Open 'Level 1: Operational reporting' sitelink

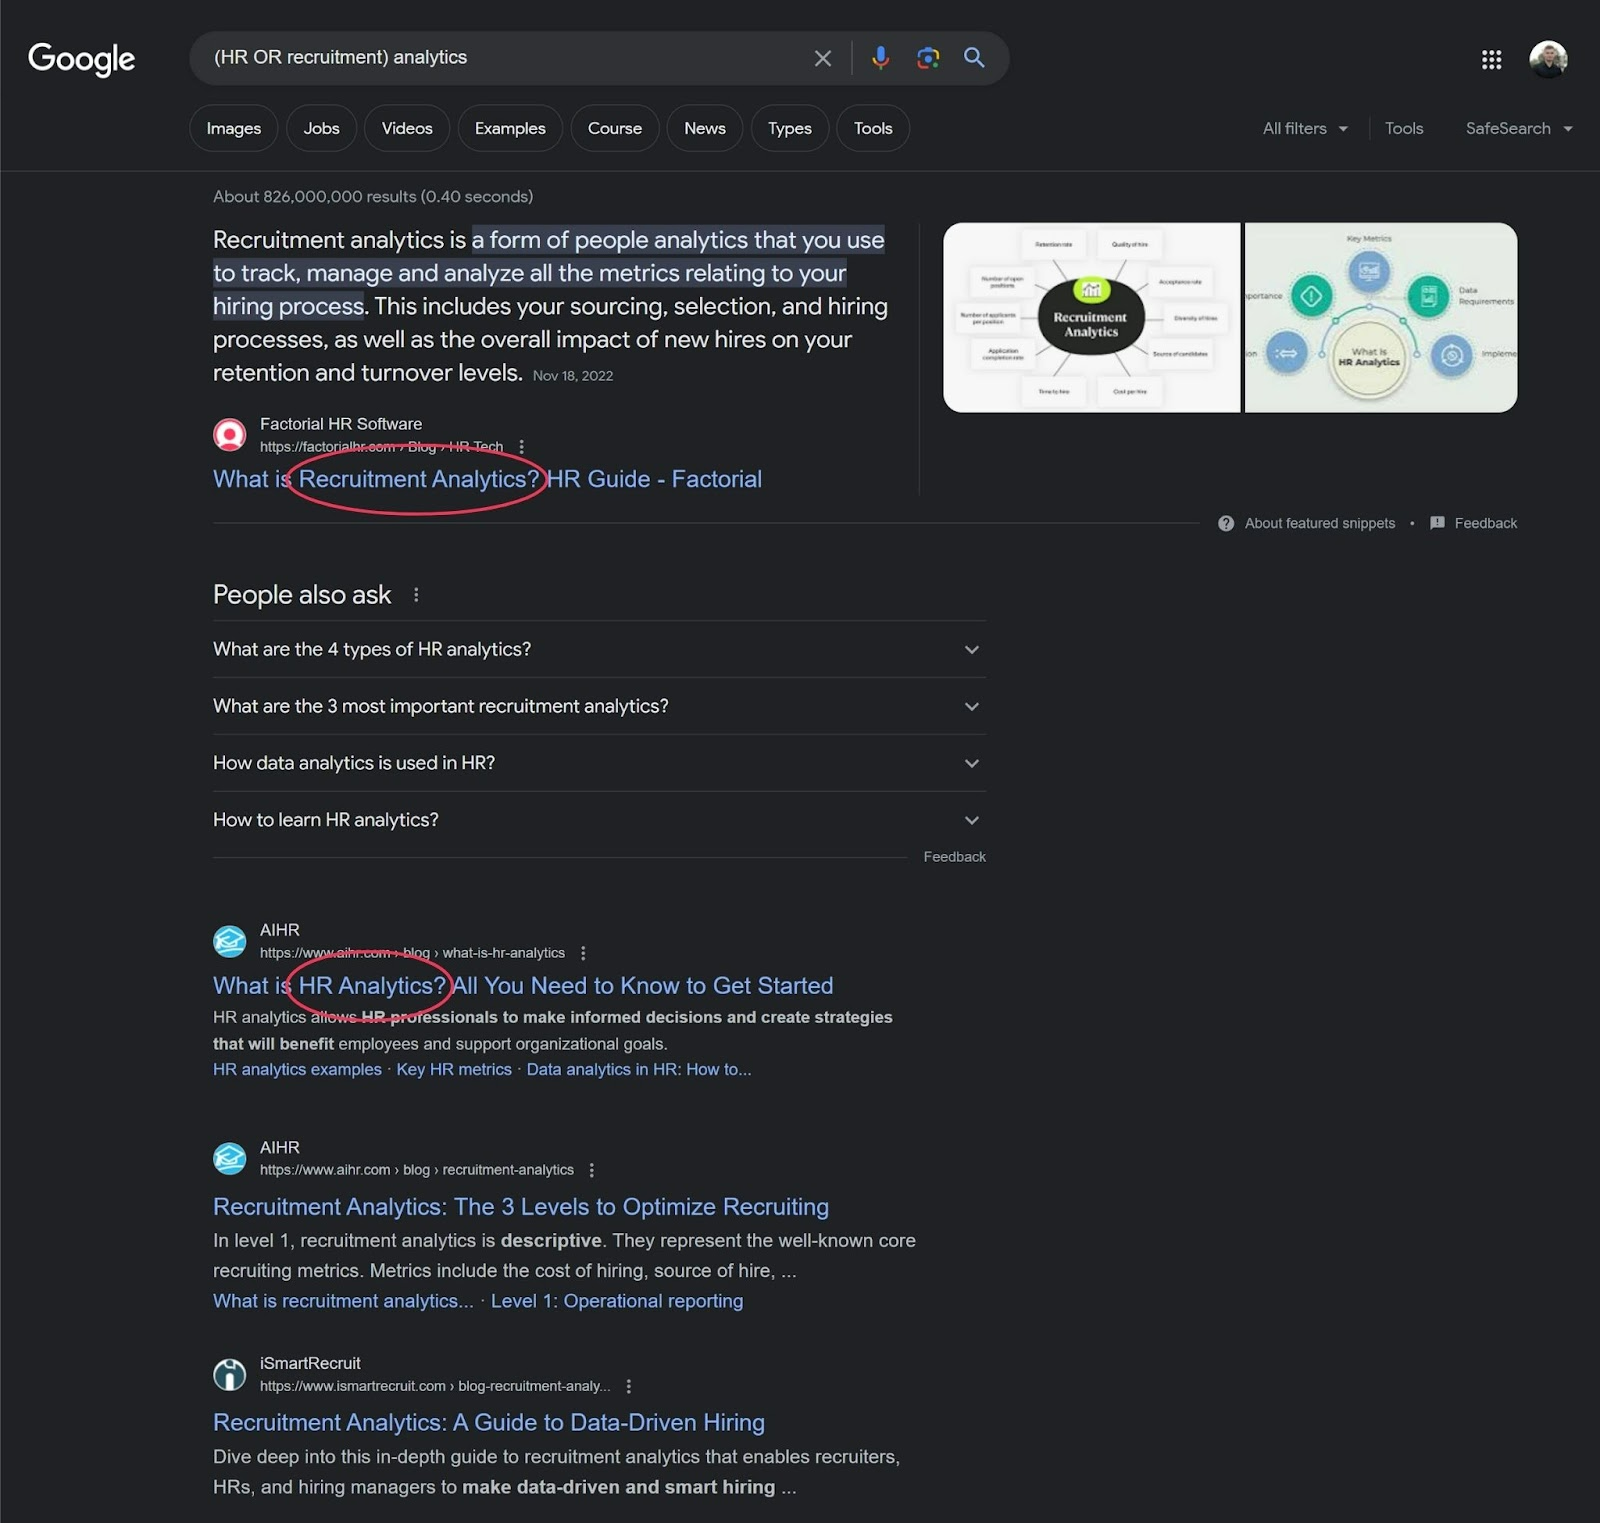617,1301
